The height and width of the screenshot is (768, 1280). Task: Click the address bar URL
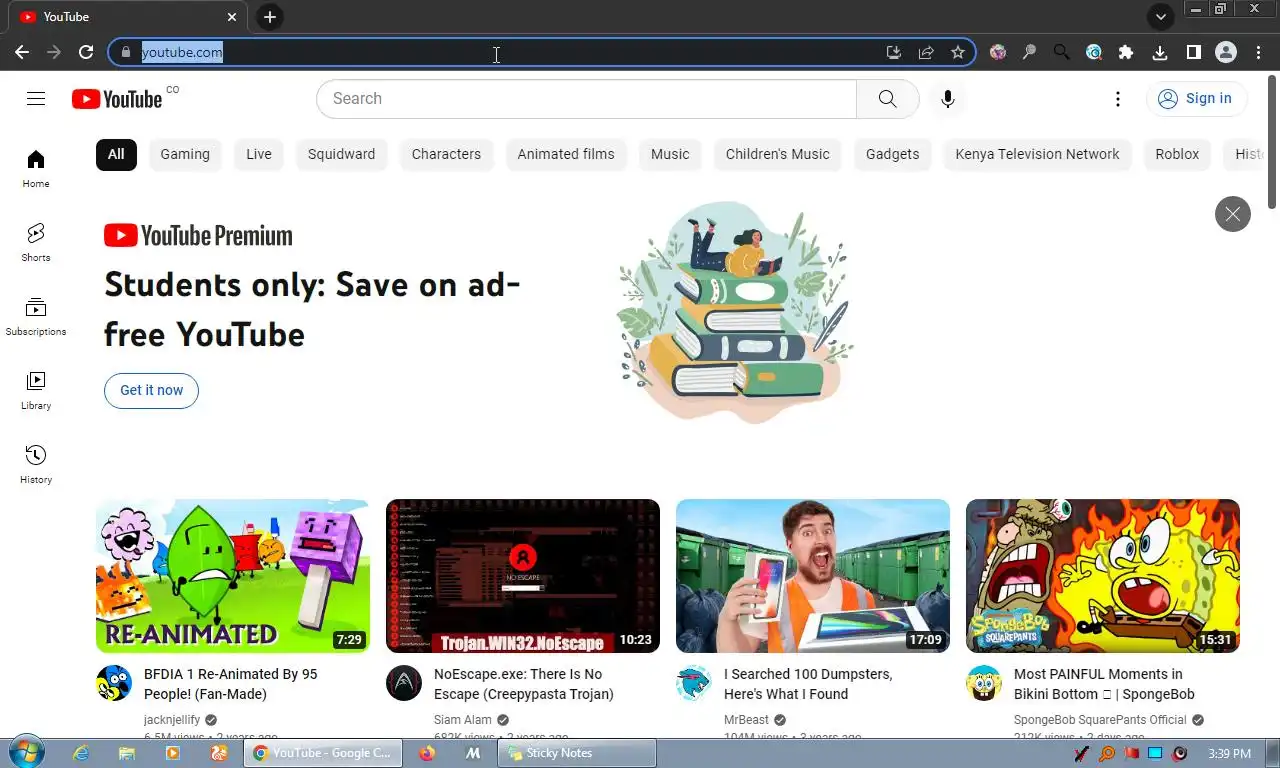click(182, 52)
